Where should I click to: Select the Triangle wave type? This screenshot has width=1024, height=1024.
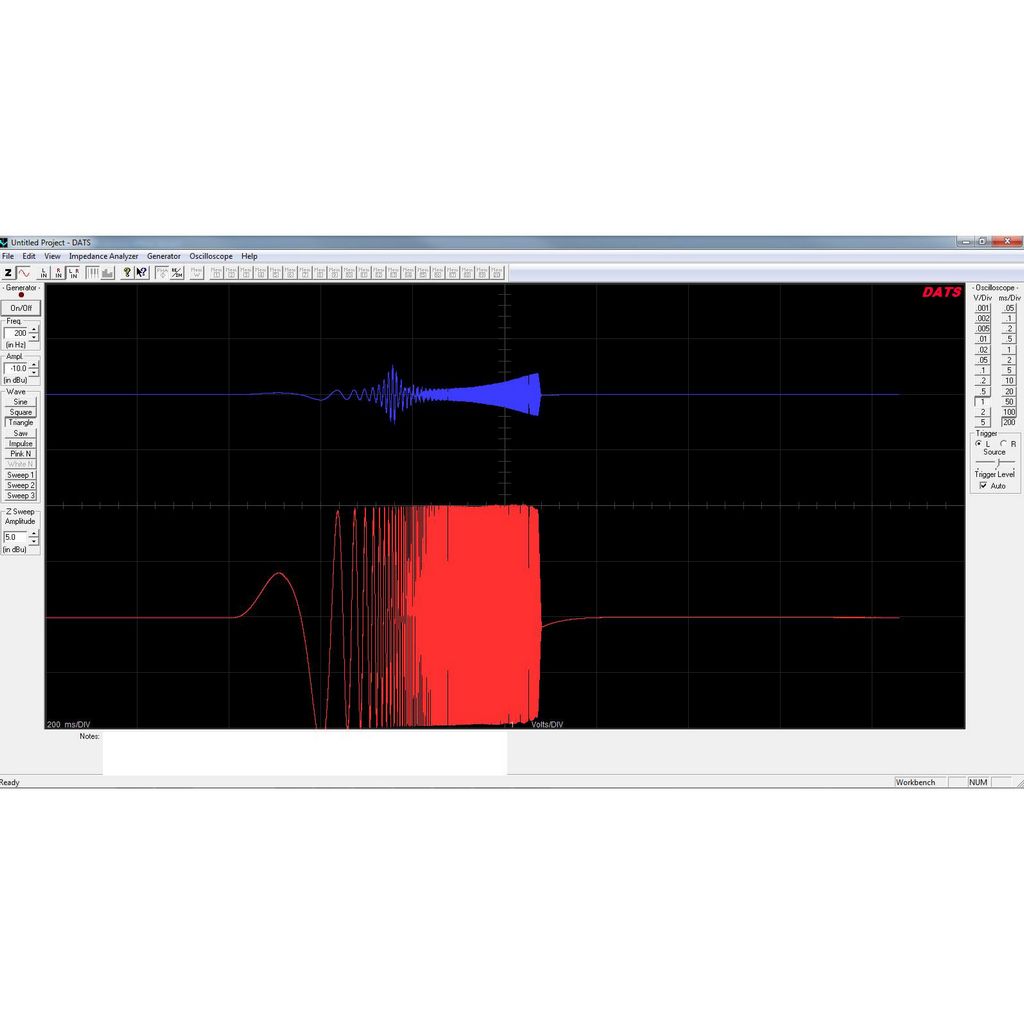click(20, 423)
